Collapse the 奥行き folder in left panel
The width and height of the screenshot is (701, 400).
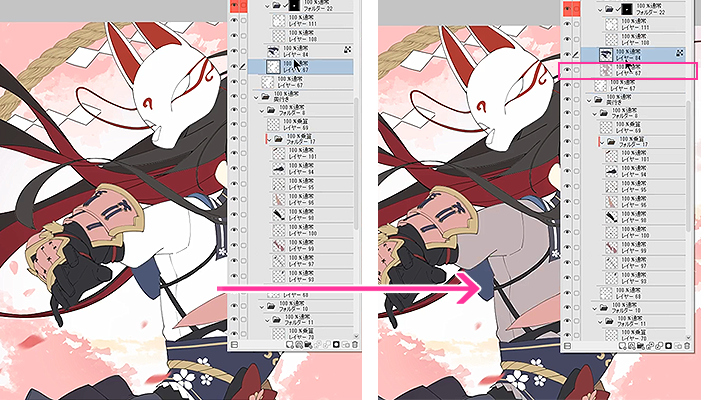click(256, 97)
